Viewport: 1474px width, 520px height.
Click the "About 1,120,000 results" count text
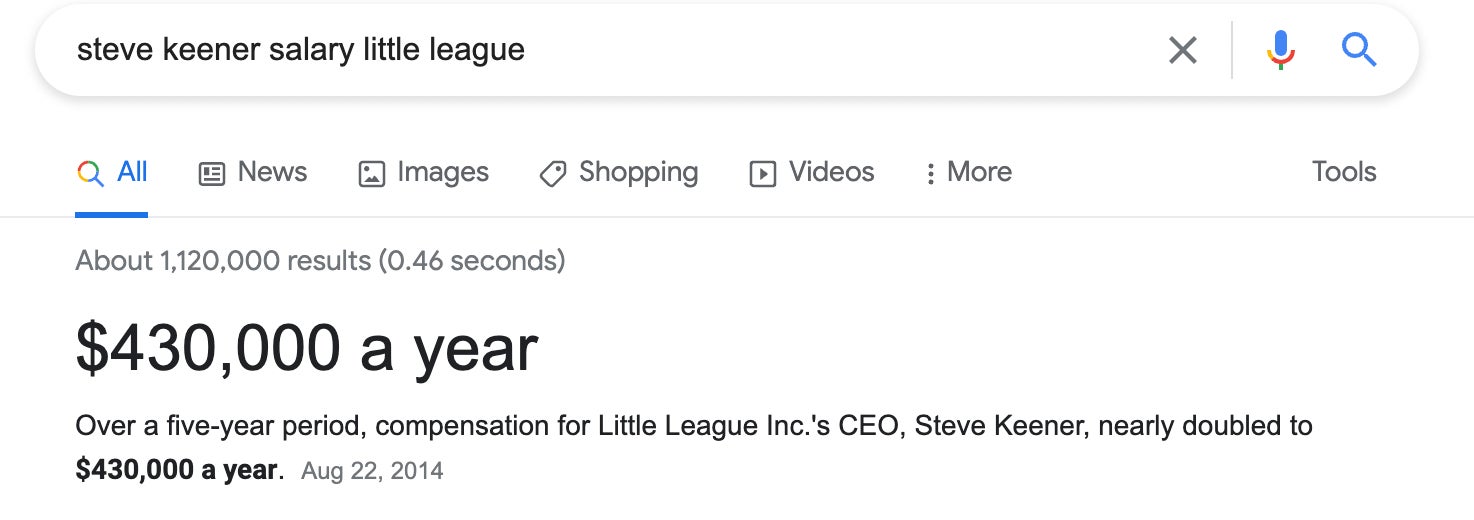[320, 261]
